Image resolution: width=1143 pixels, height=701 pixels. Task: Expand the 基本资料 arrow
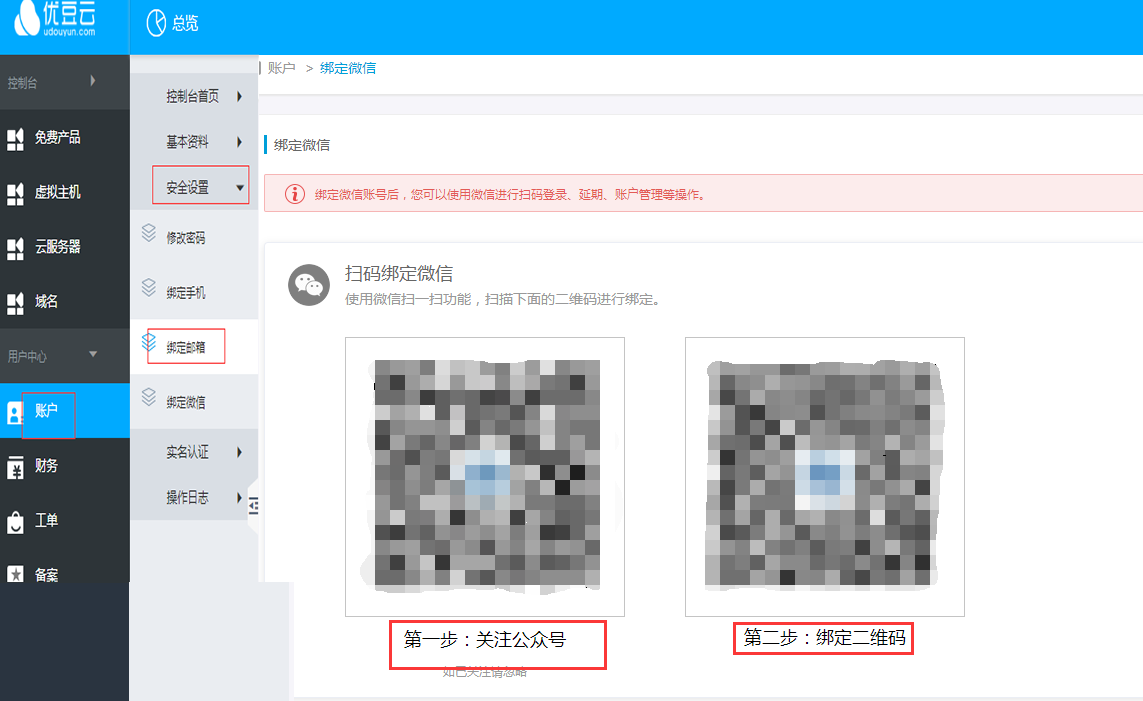point(239,142)
